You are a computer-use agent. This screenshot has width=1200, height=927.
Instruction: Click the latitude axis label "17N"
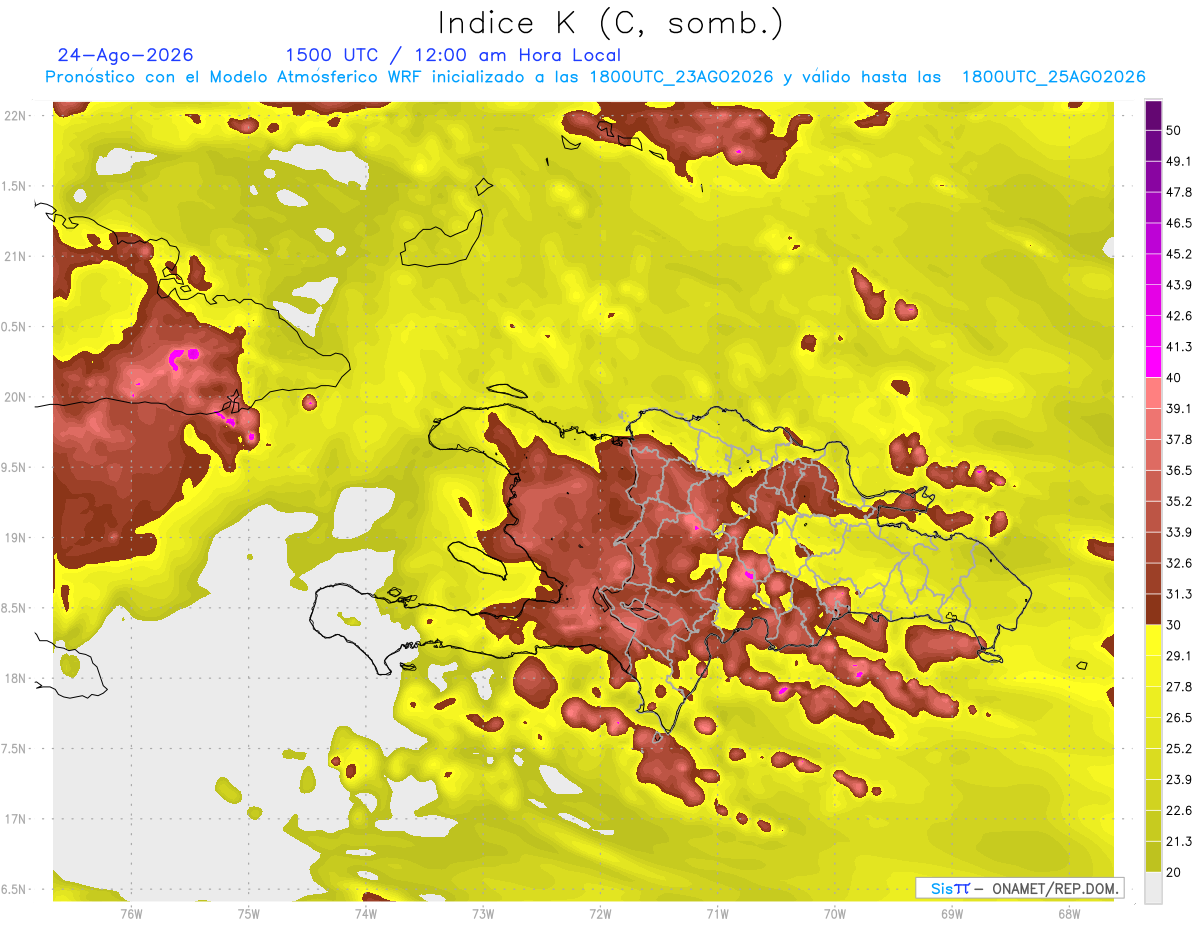pyautogui.click(x=16, y=819)
